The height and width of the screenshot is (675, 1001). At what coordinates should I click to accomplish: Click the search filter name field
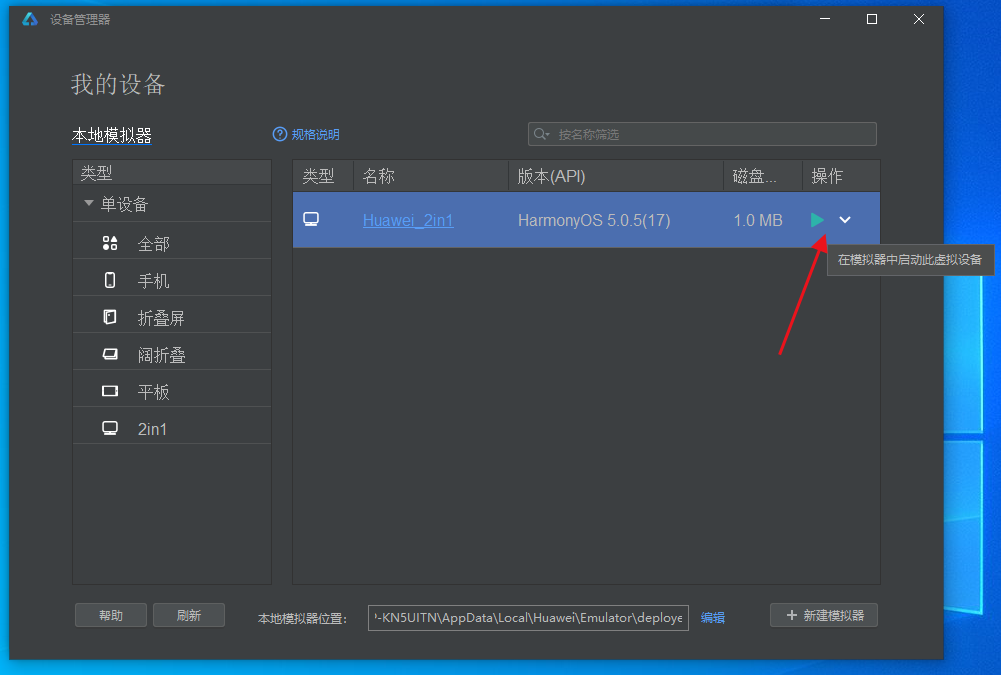[x=710, y=134]
